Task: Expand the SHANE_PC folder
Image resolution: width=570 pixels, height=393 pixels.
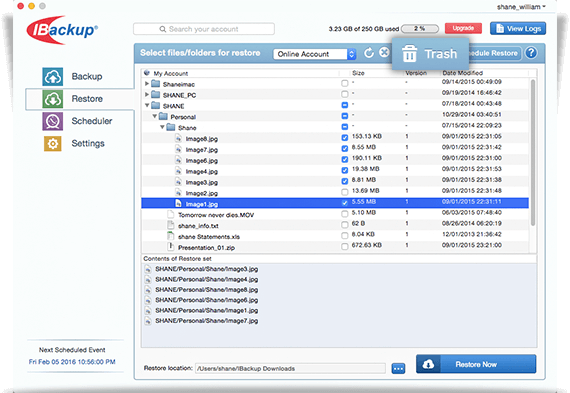Action: pyautogui.click(x=147, y=95)
